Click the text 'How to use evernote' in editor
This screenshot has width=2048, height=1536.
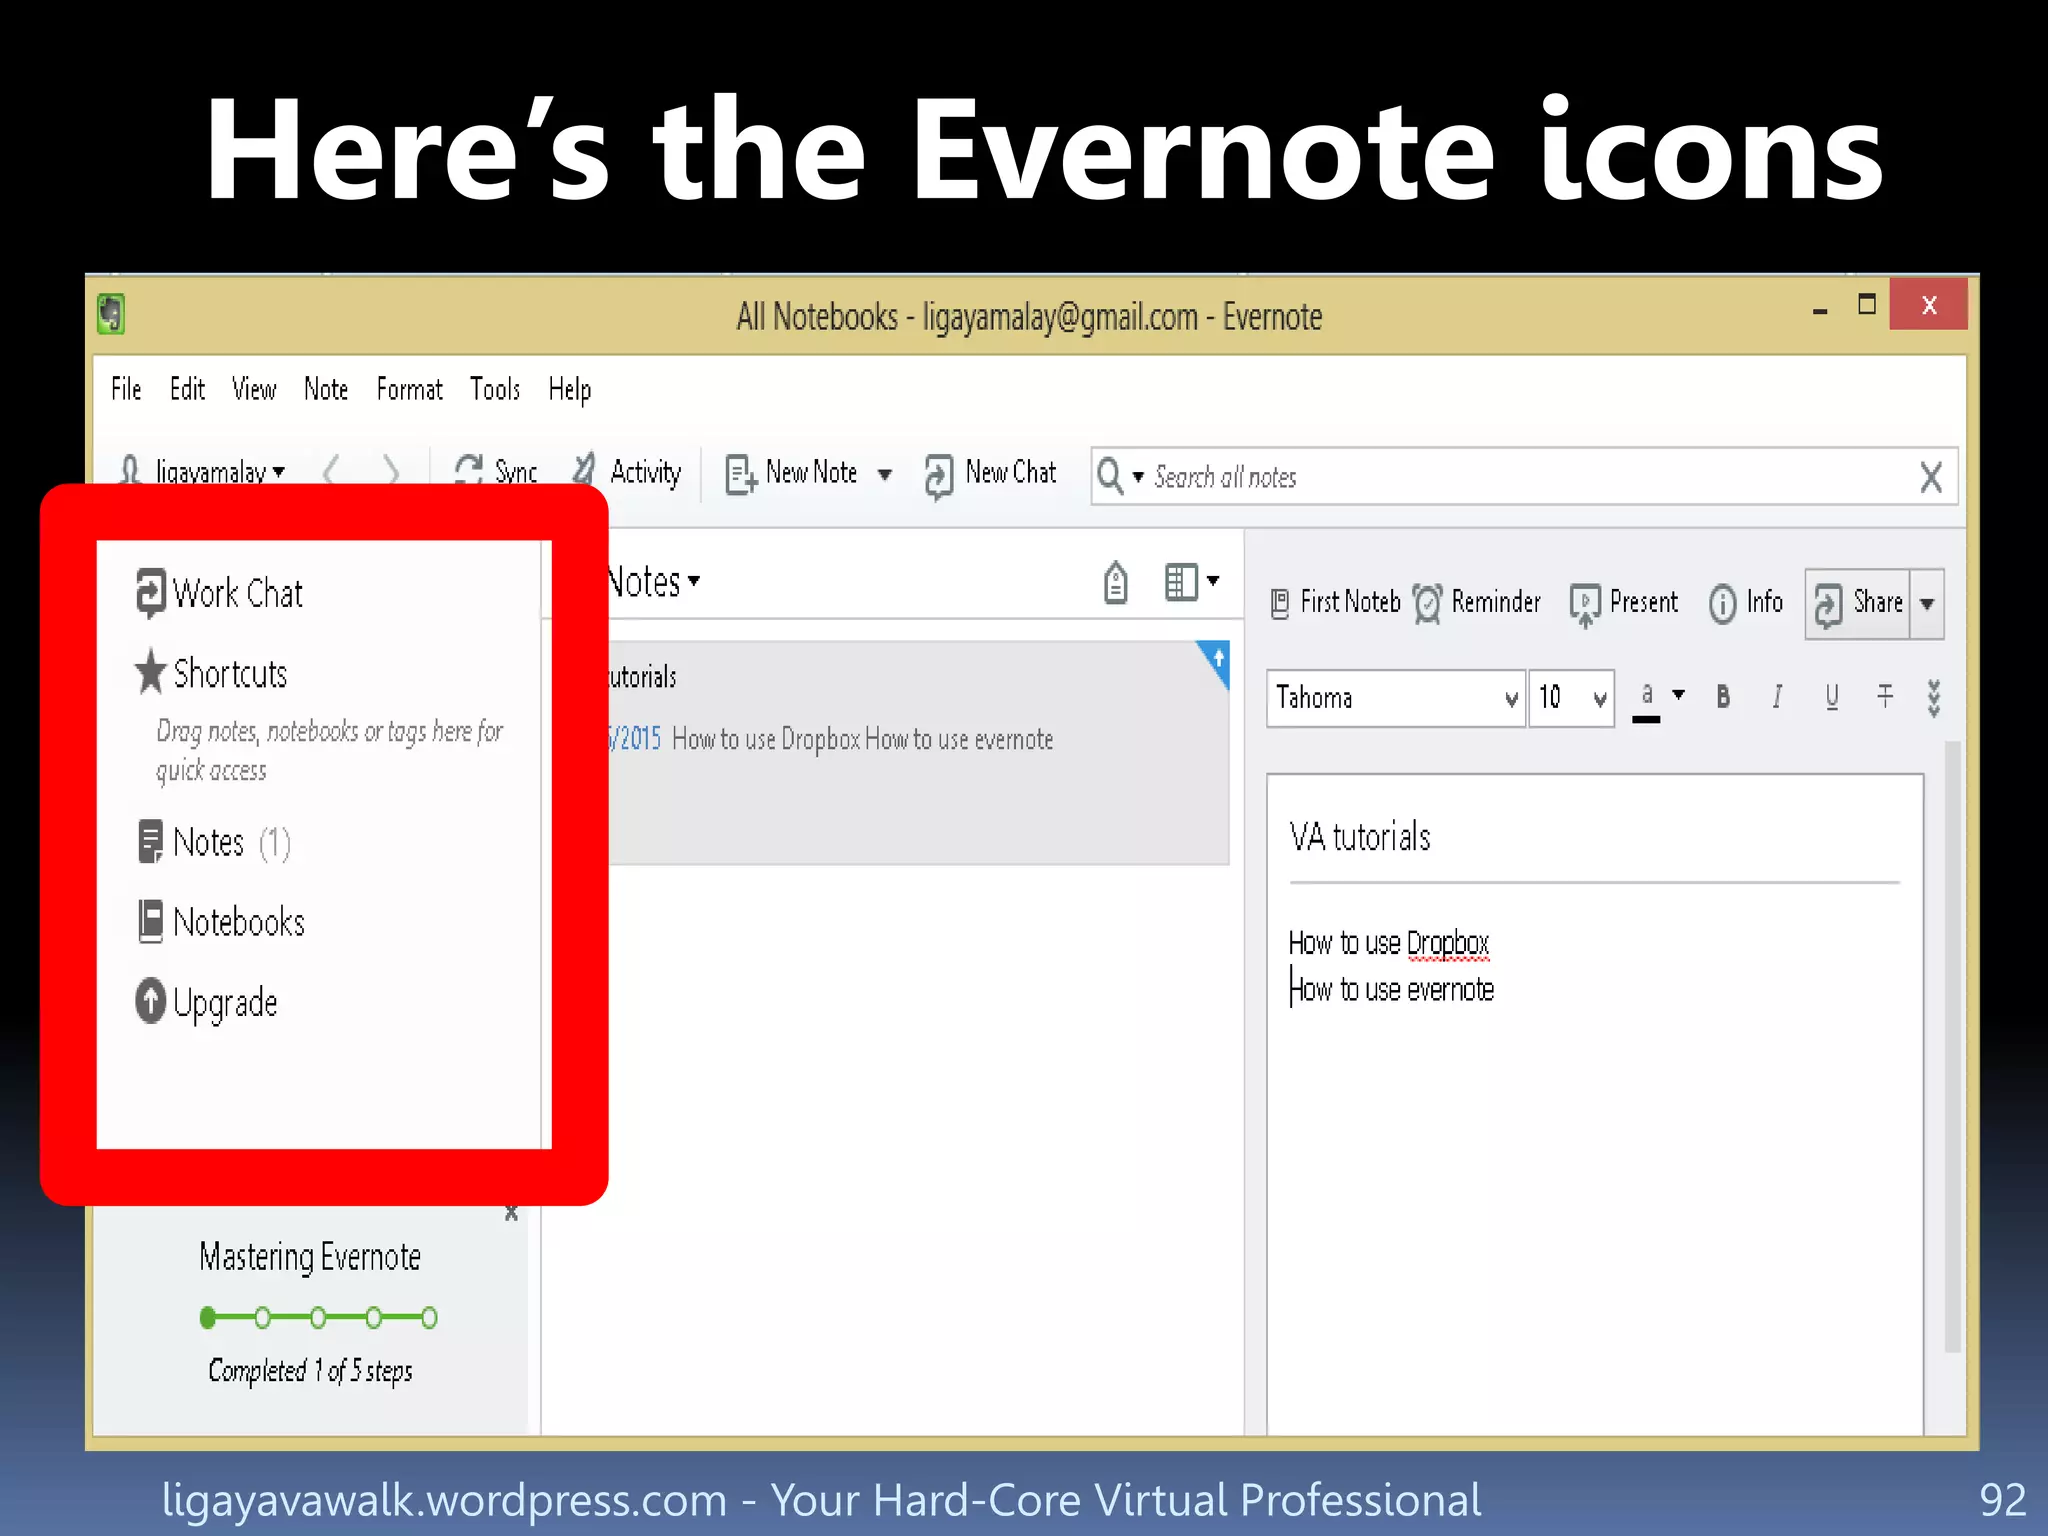1391,990
